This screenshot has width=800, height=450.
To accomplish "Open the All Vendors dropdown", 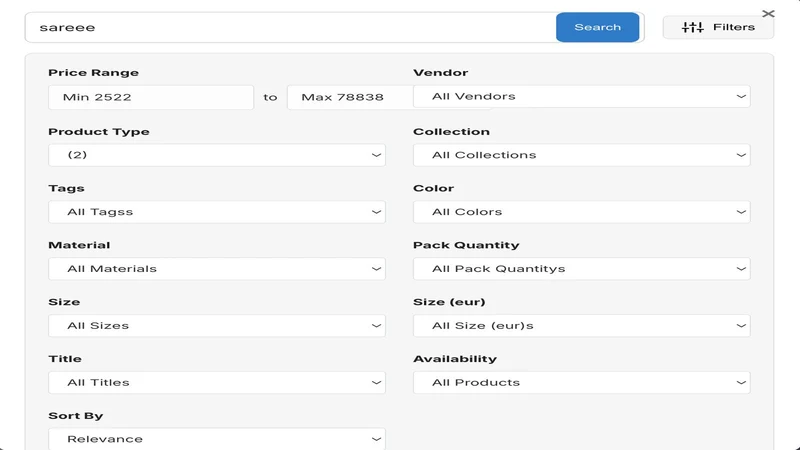I will pyautogui.click(x=582, y=96).
